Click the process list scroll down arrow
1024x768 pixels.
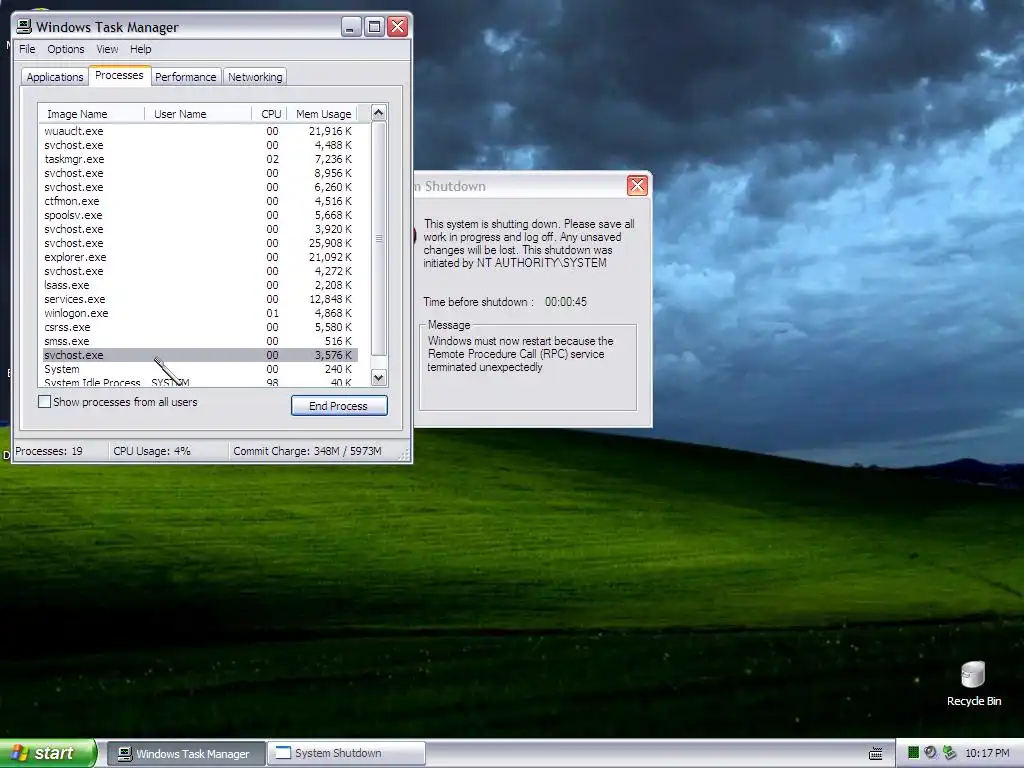point(379,377)
